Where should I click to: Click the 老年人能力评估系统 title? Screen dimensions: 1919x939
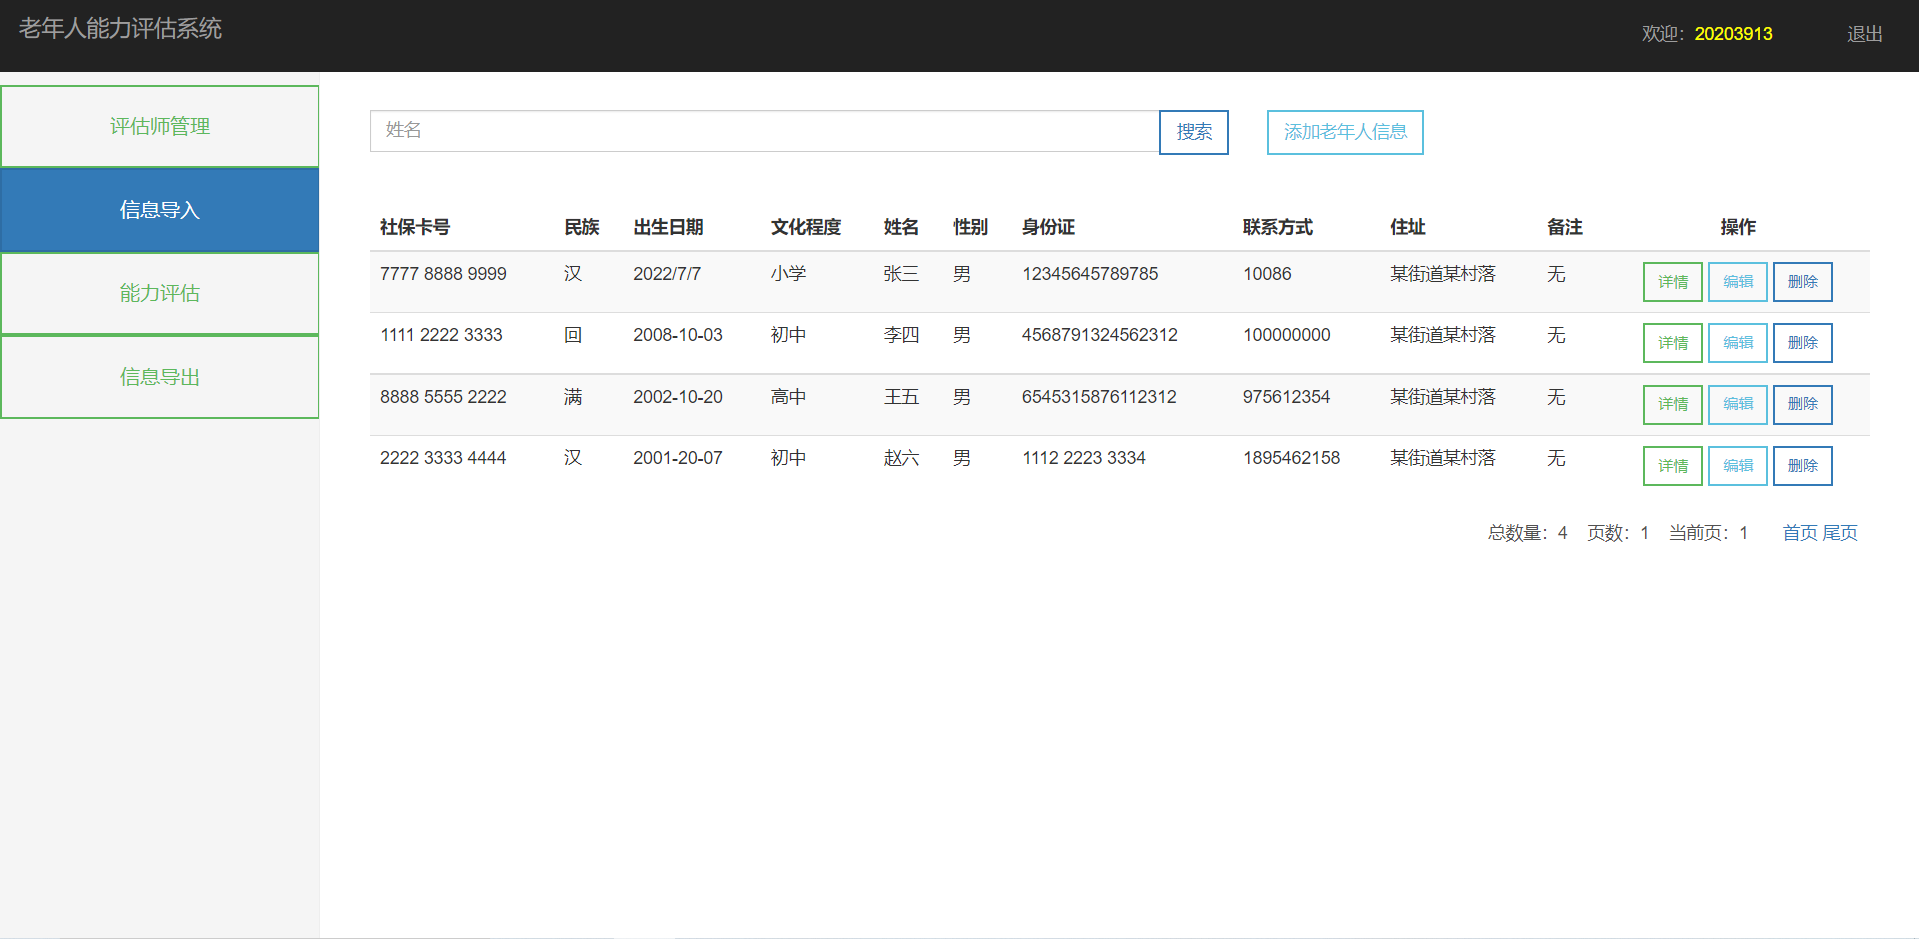tap(120, 28)
